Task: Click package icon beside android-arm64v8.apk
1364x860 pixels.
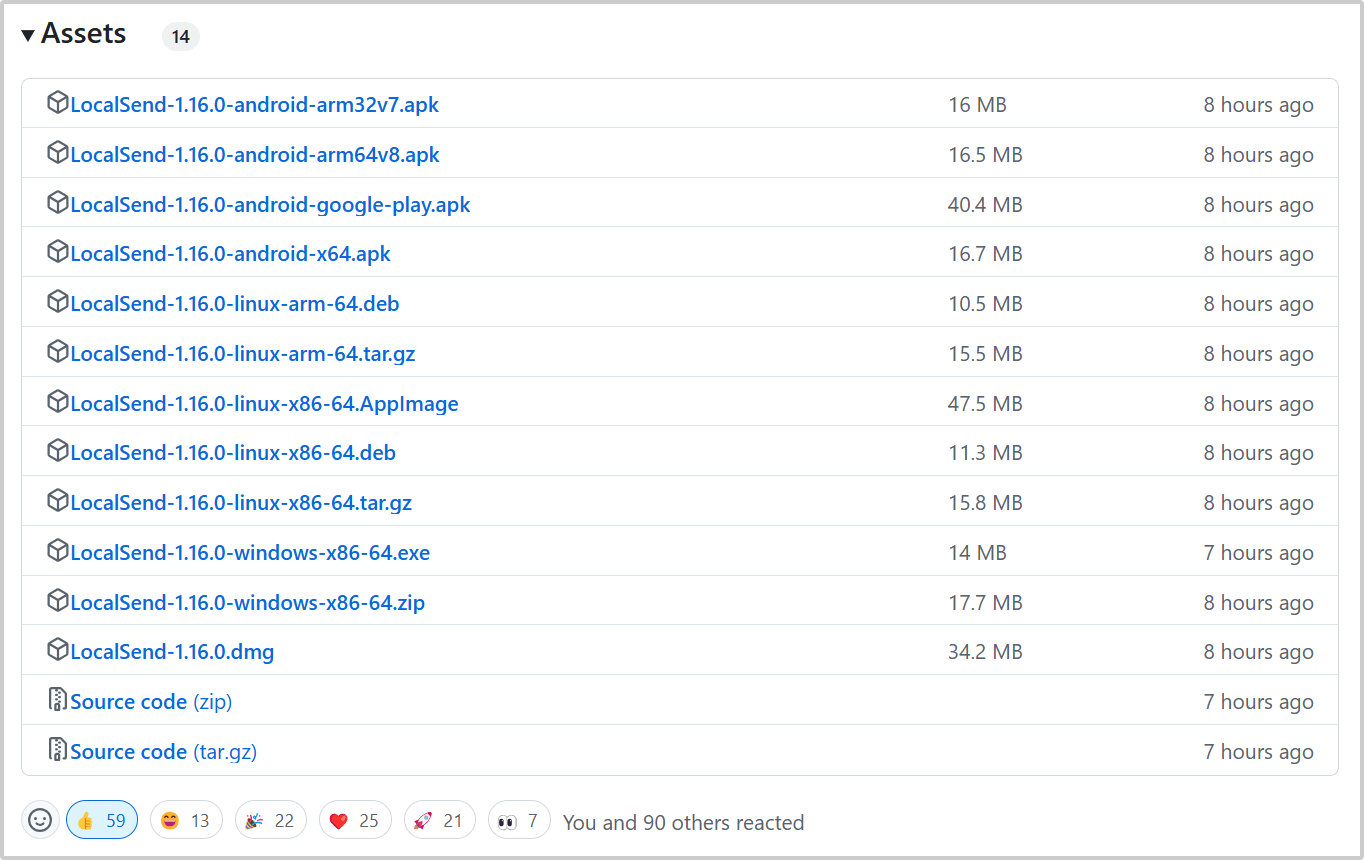Action: click(x=58, y=152)
